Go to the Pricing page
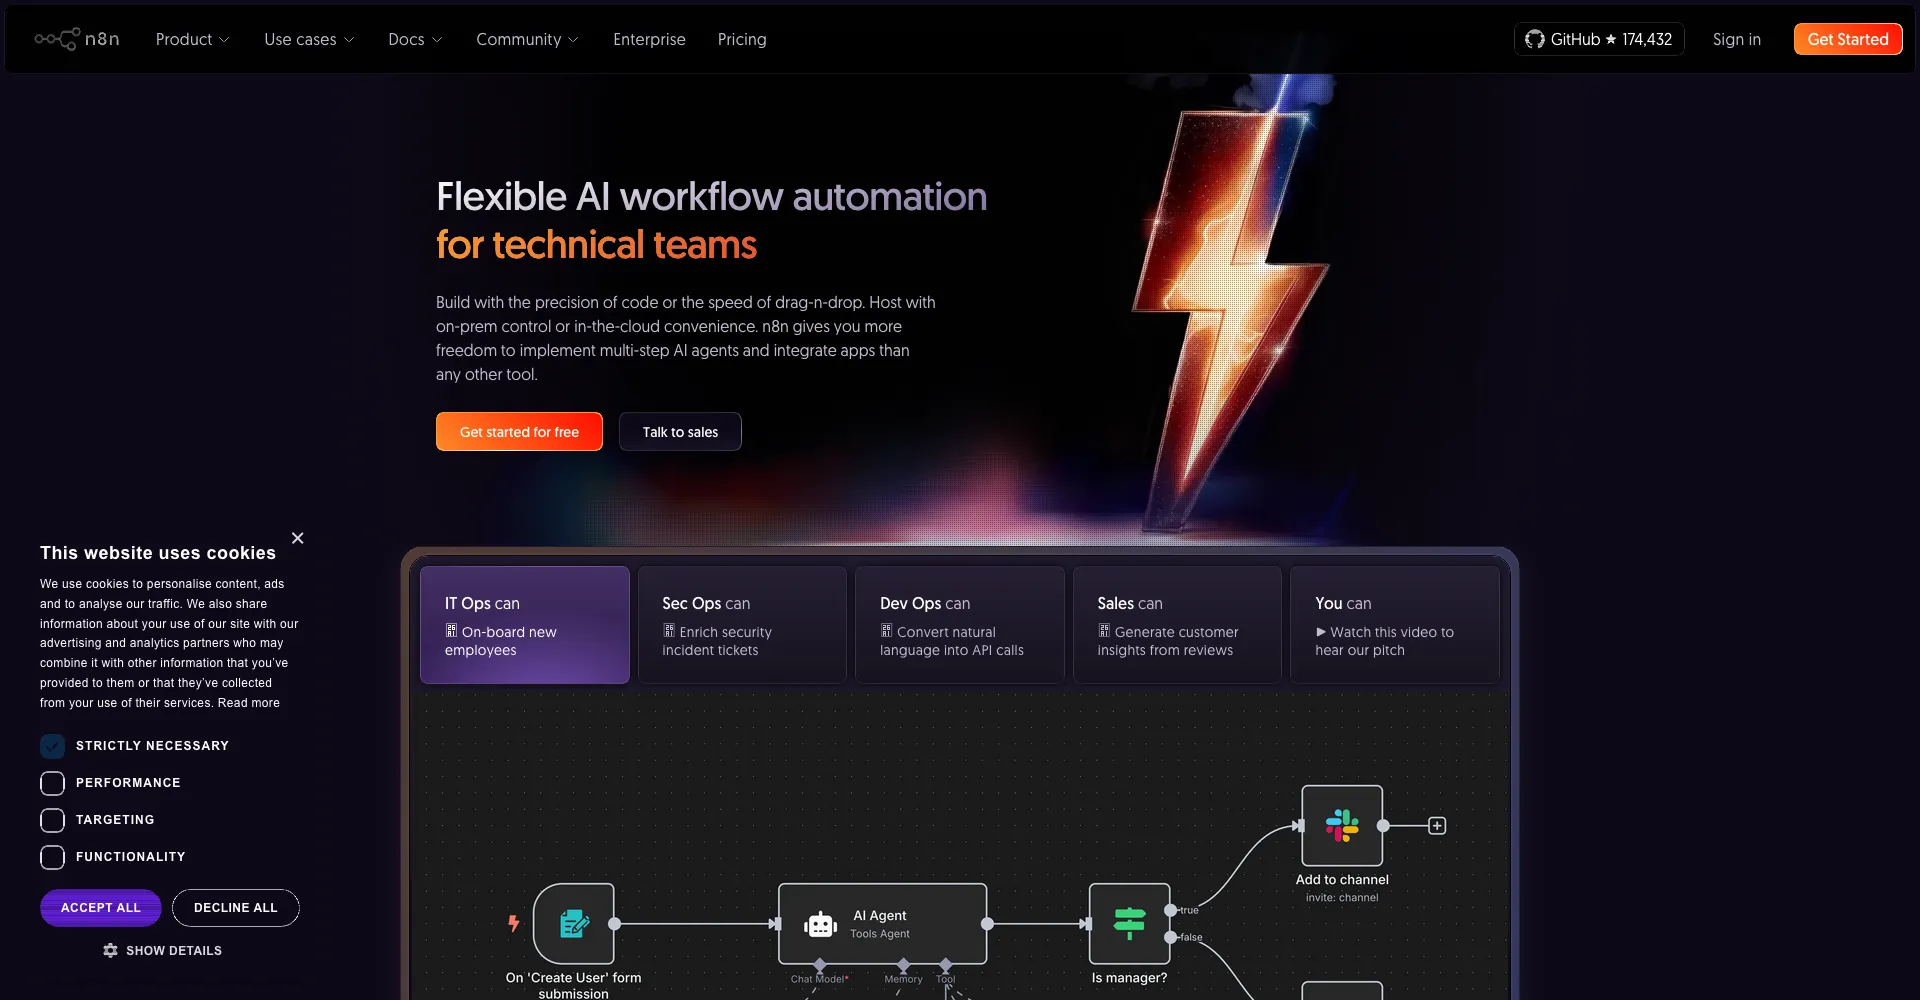1920x1000 pixels. pos(741,39)
